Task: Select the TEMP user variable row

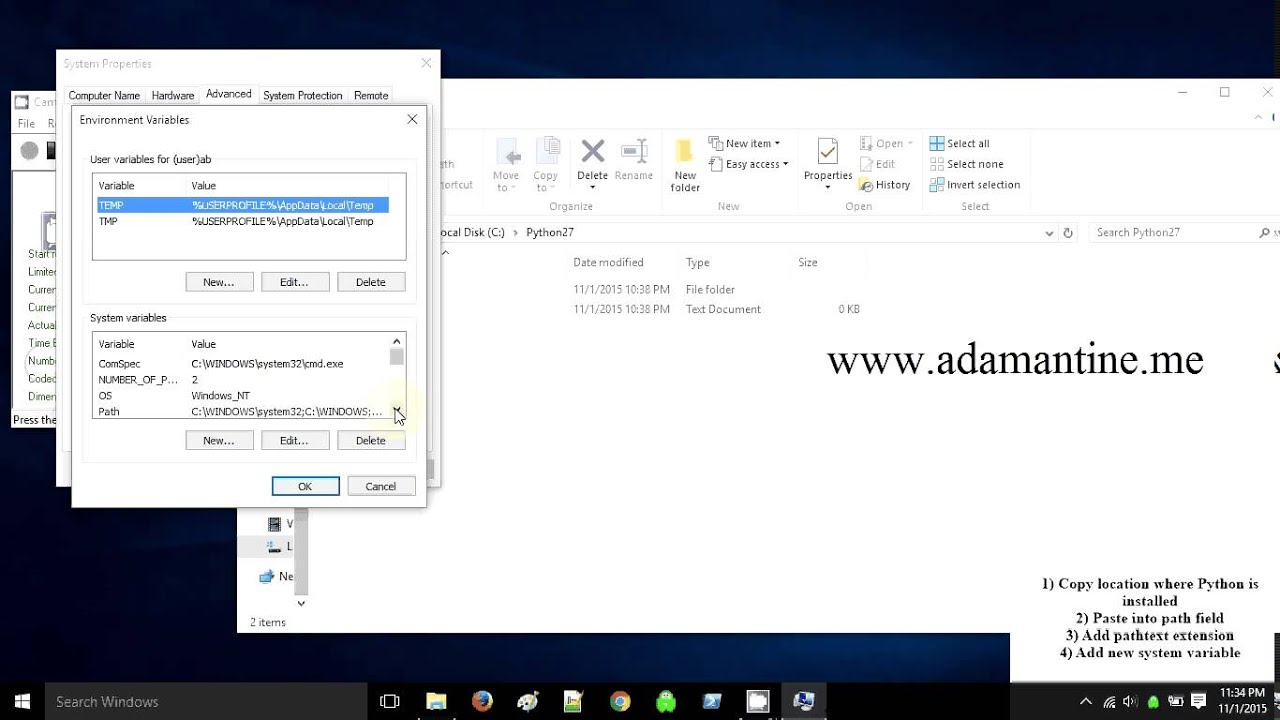Action: point(243,205)
